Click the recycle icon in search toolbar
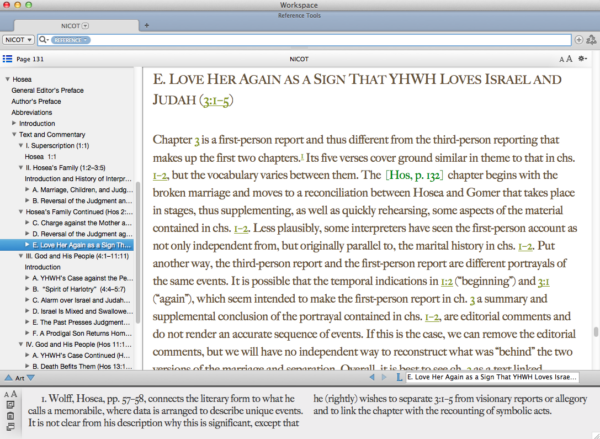The image size is (600, 439). (x=591, y=40)
